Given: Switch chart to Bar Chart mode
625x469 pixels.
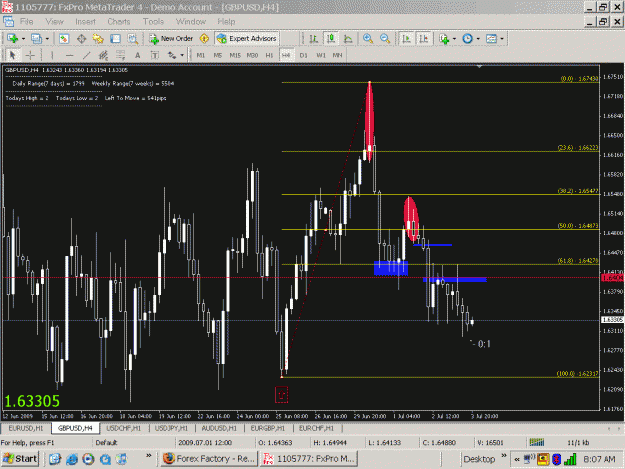Looking at the screenshot, I should [x=314, y=39].
